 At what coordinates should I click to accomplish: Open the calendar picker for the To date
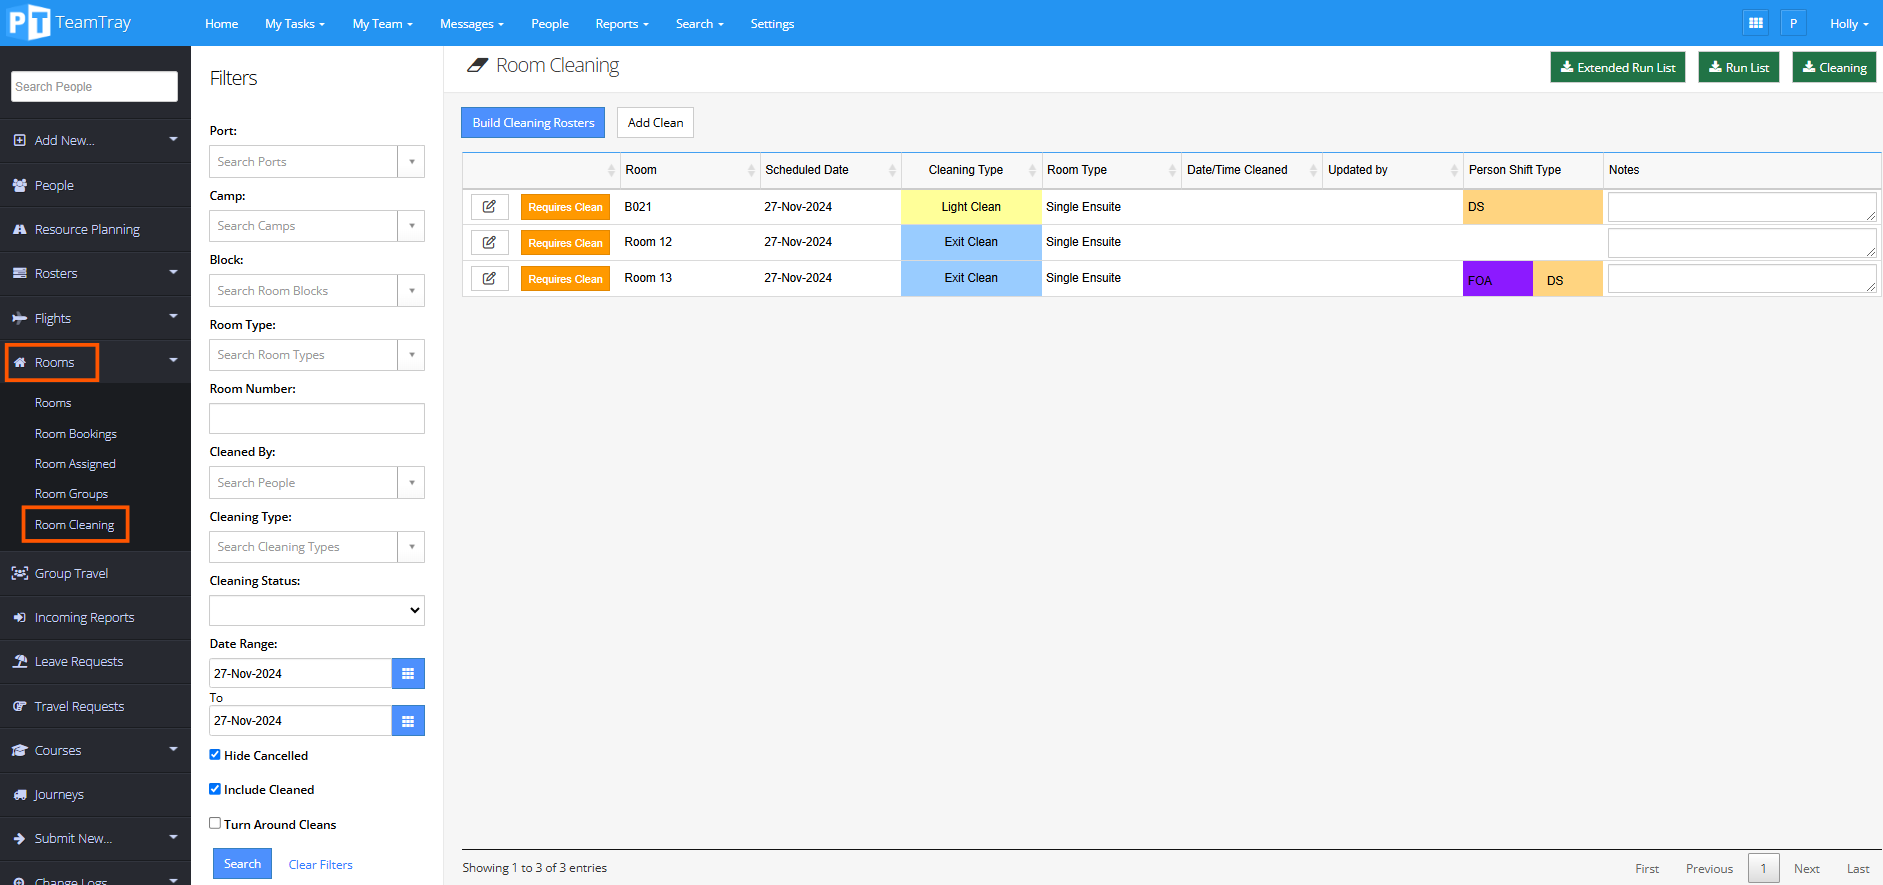(x=408, y=721)
